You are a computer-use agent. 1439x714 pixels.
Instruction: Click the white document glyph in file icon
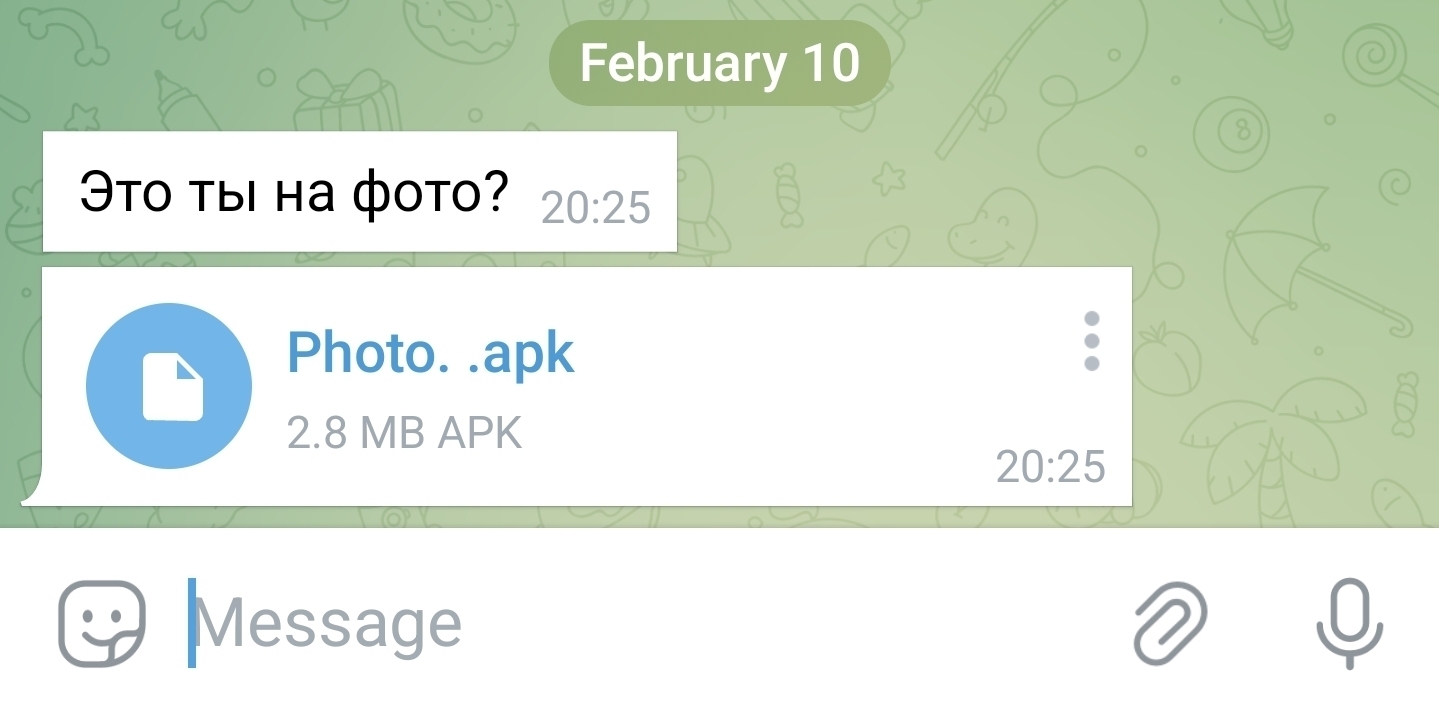172,386
